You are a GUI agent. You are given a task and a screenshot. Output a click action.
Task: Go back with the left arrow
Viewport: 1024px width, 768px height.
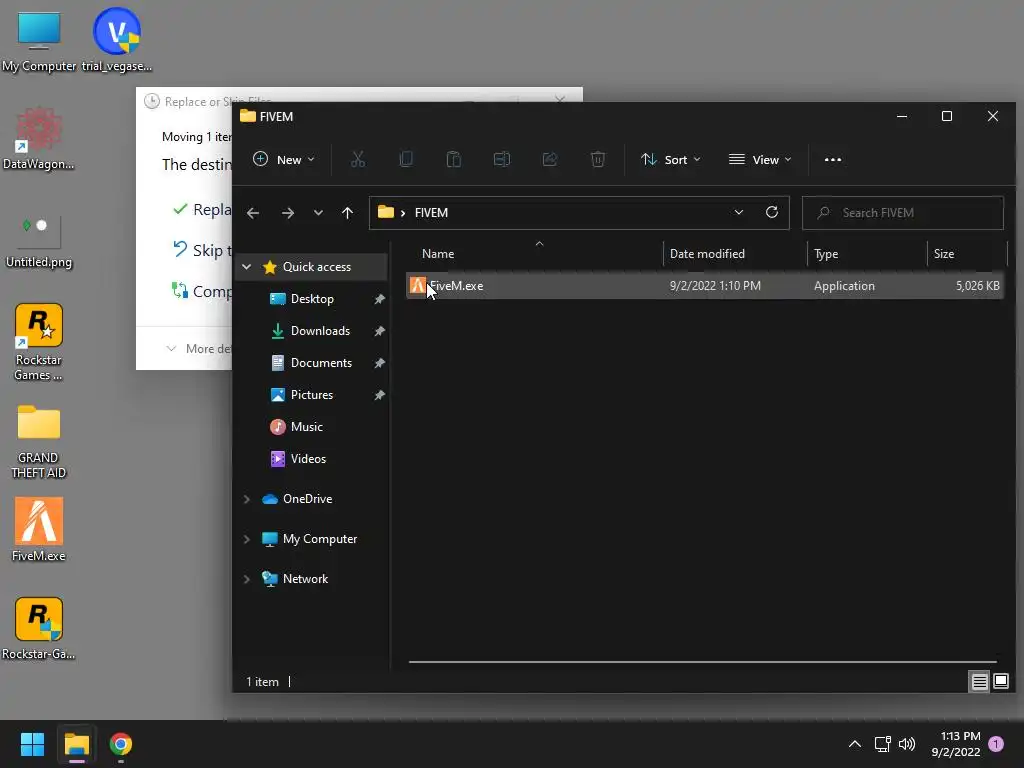[253, 213]
